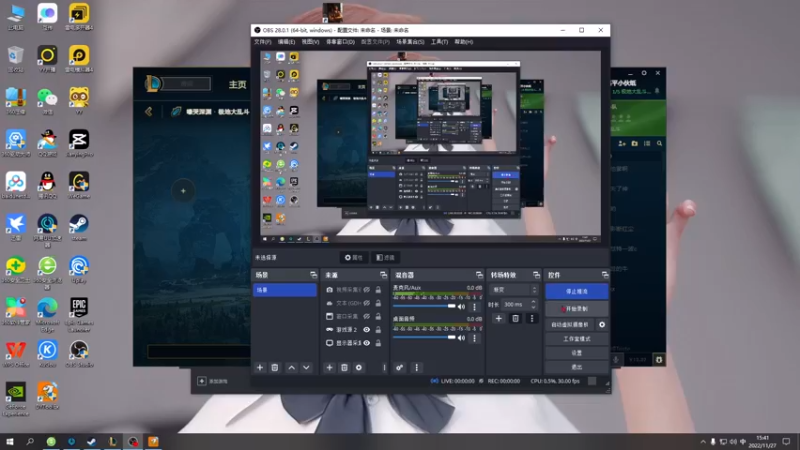Image resolution: width=800 pixels, height=450 pixels.
Task: Open the Tools (T) menu in OBS
Action: click(x=439, y=42)
